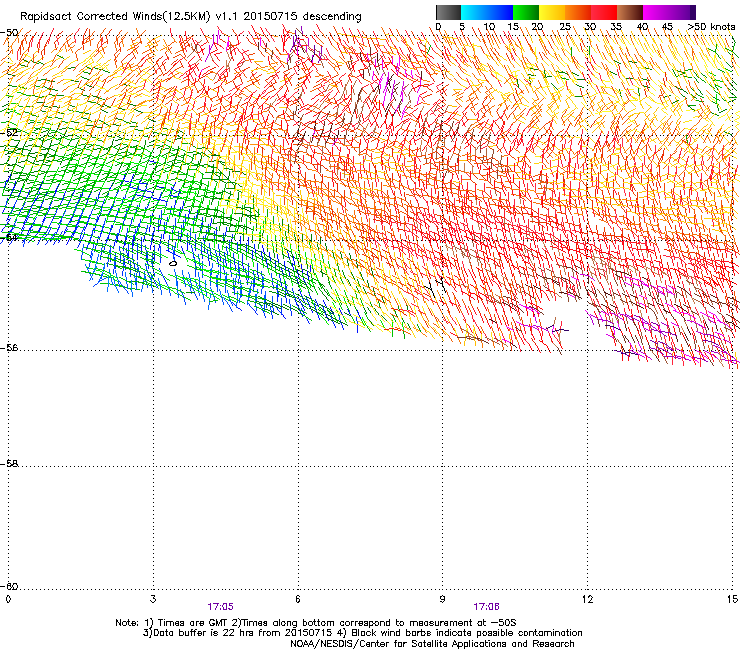Screen dimensions: 740x650
Task: Click the '10' label on the speed legend
Action: (489, 27)
